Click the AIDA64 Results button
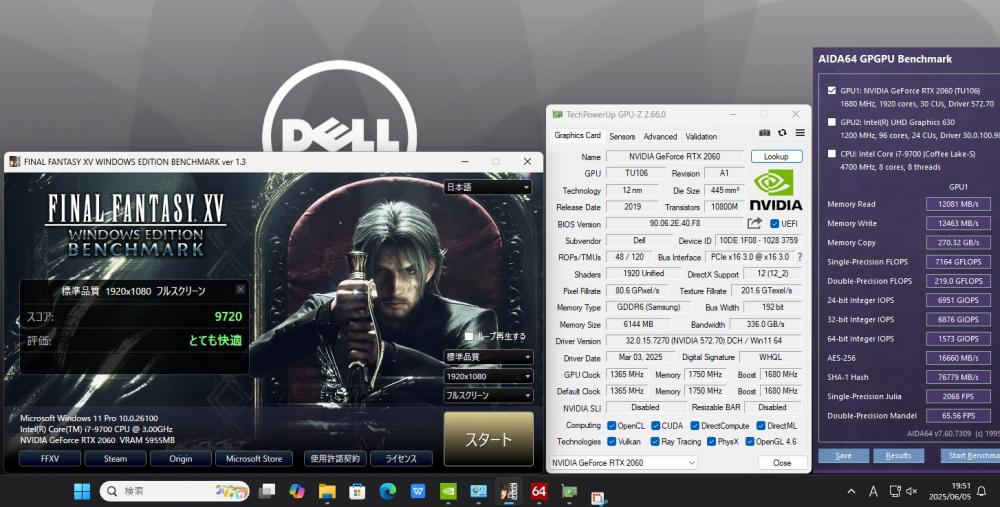Viewport: 1000px width, 507px height. coord(898,455)
